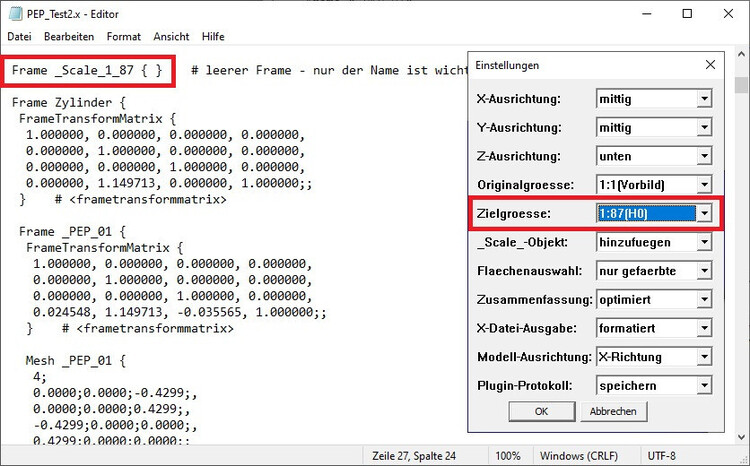Click the 'Windows (CRLF)' status entry
This screenshot has height=466, width=750.
click(x=579, y=456)
